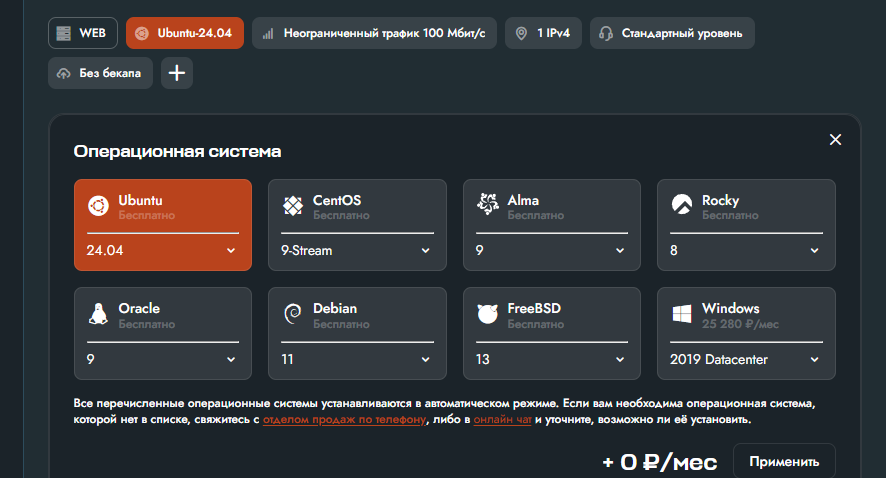This screenshot has width=886, height=478.
Task: Open Debian version dropdown 11
Action: coord(357,359)
